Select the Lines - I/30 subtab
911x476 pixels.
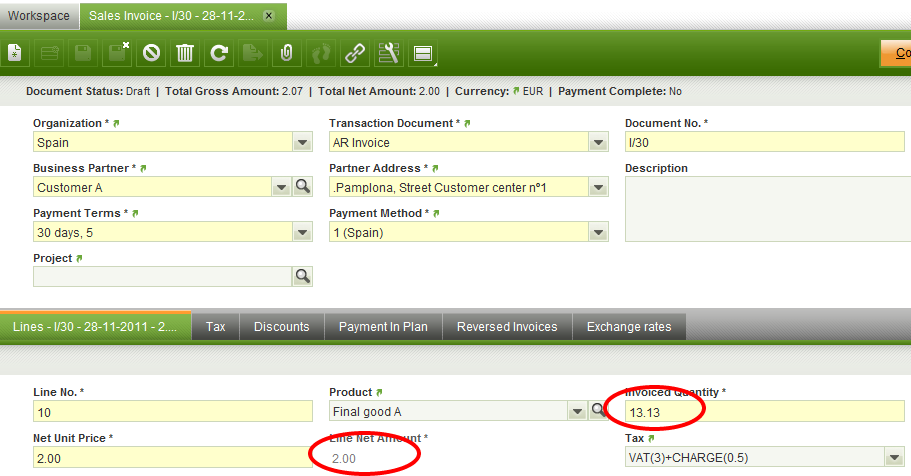[95, 327]
